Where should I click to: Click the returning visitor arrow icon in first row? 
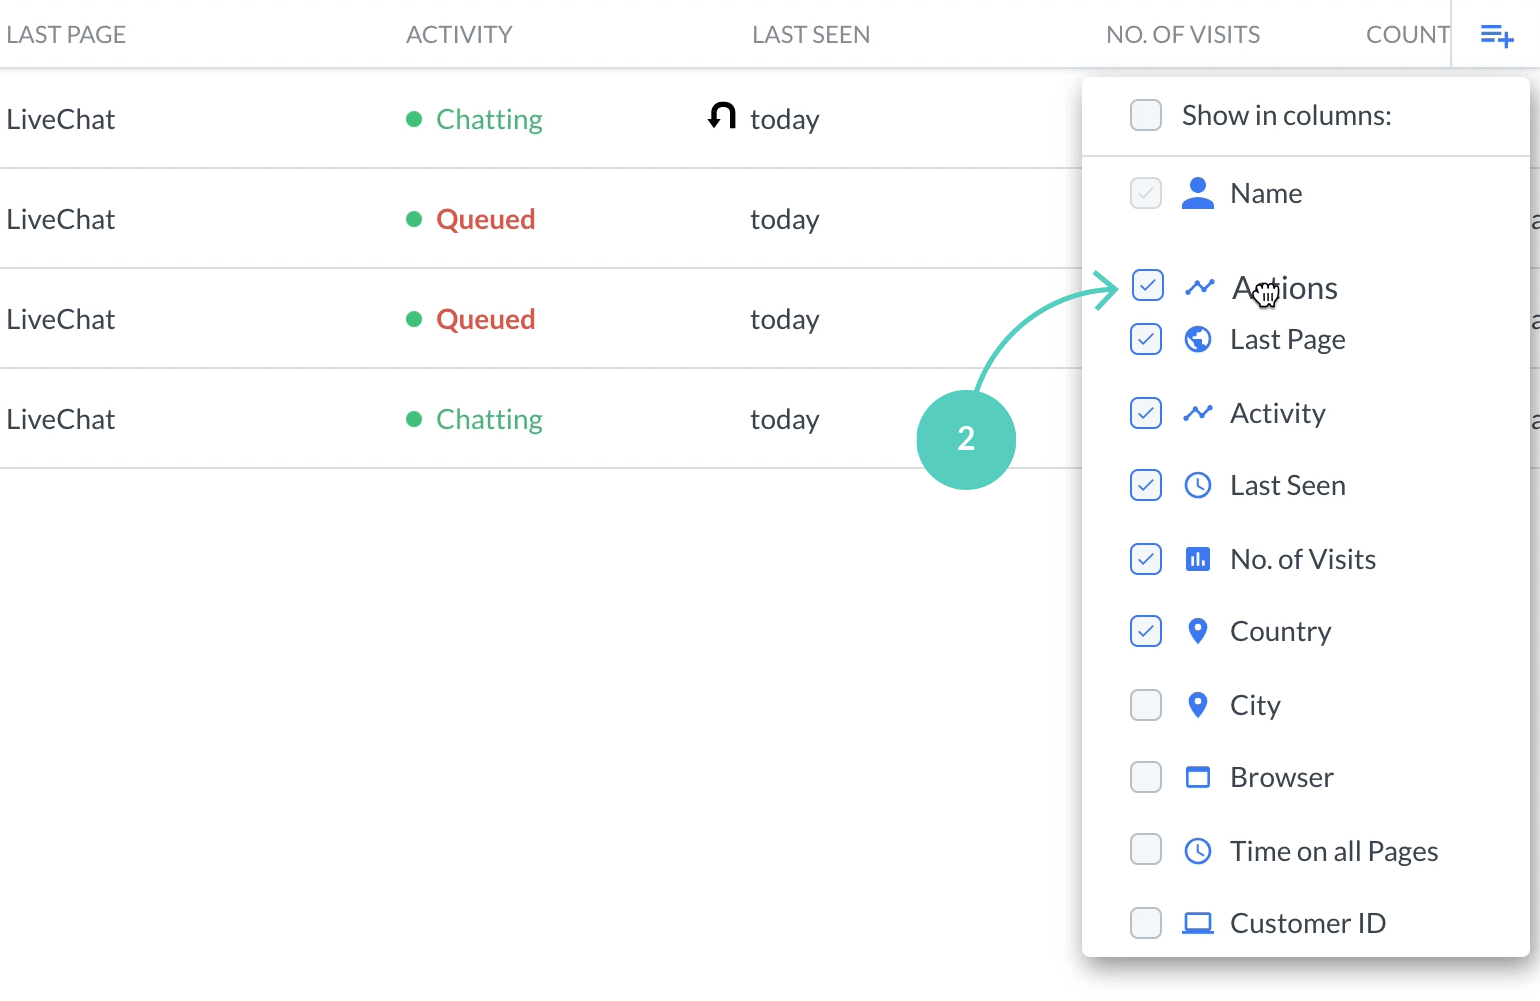click(x=722, y=115)
